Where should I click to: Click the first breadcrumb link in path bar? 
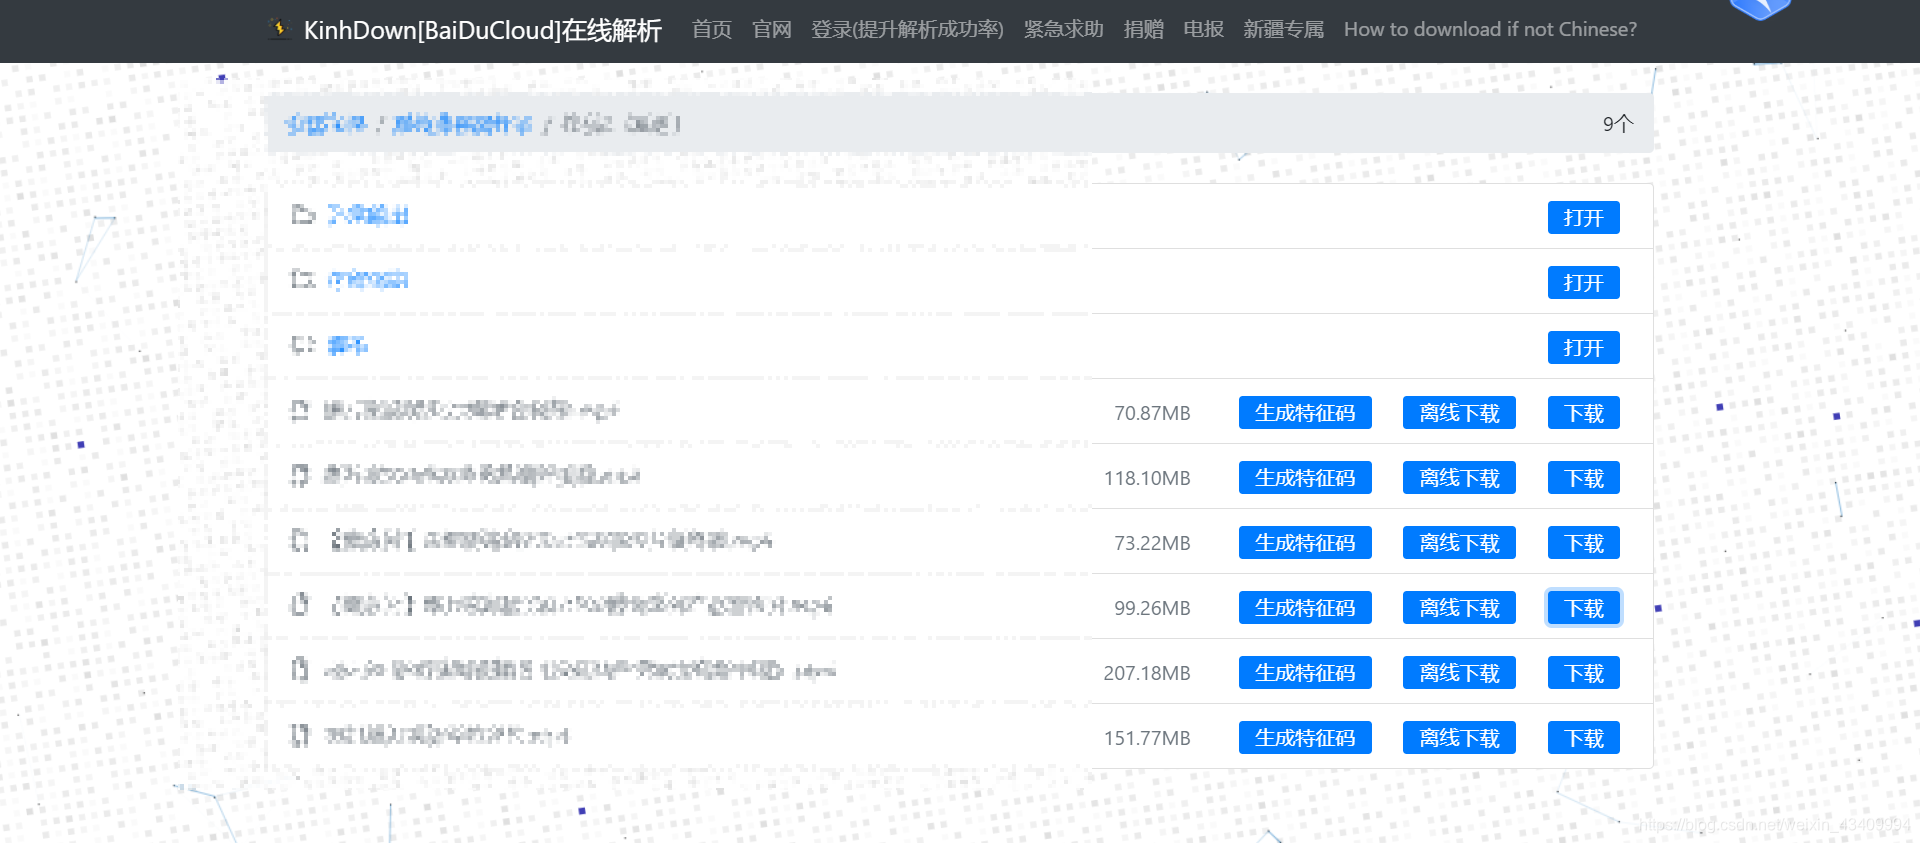pos(325,124)
